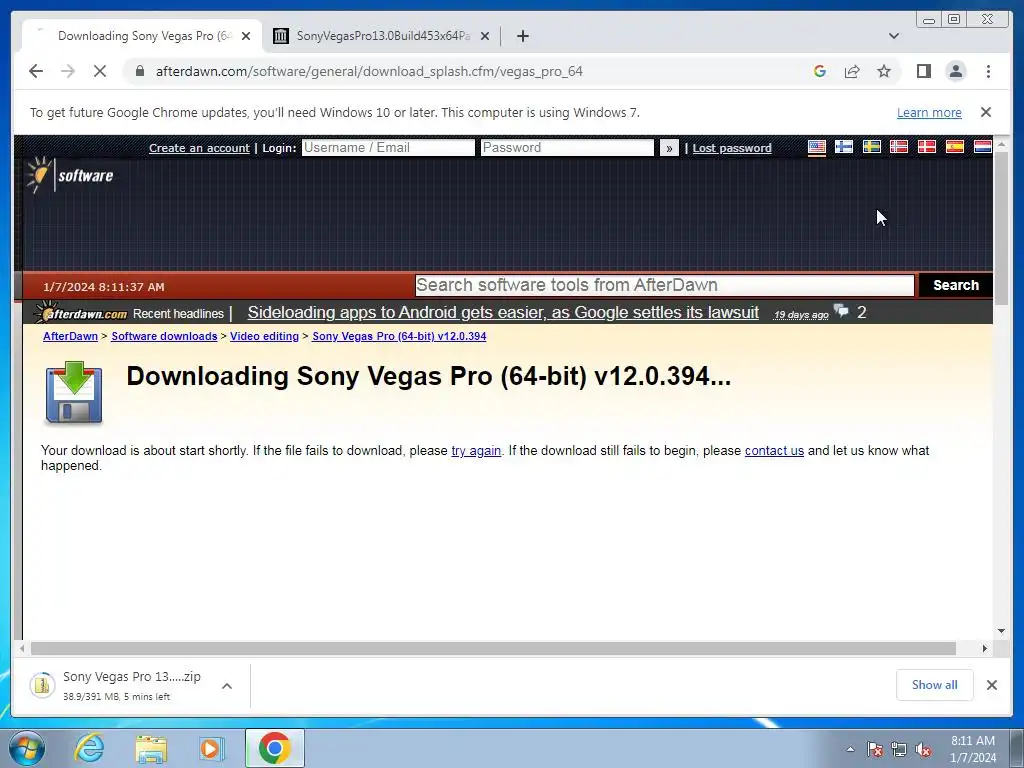Open the Action Center flag icon
The height and width of the screenshot is (768, 1024).
point(874,750)
